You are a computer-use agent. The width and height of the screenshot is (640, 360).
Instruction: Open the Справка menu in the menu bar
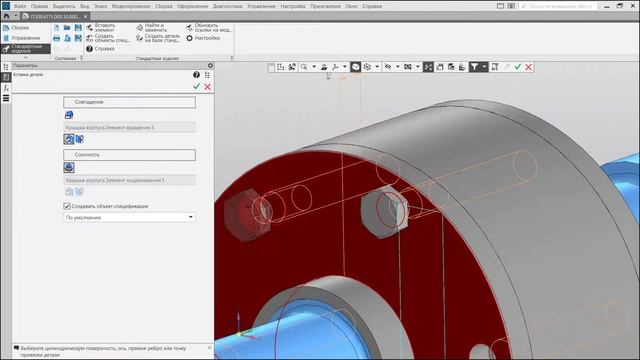pos(372,6)
